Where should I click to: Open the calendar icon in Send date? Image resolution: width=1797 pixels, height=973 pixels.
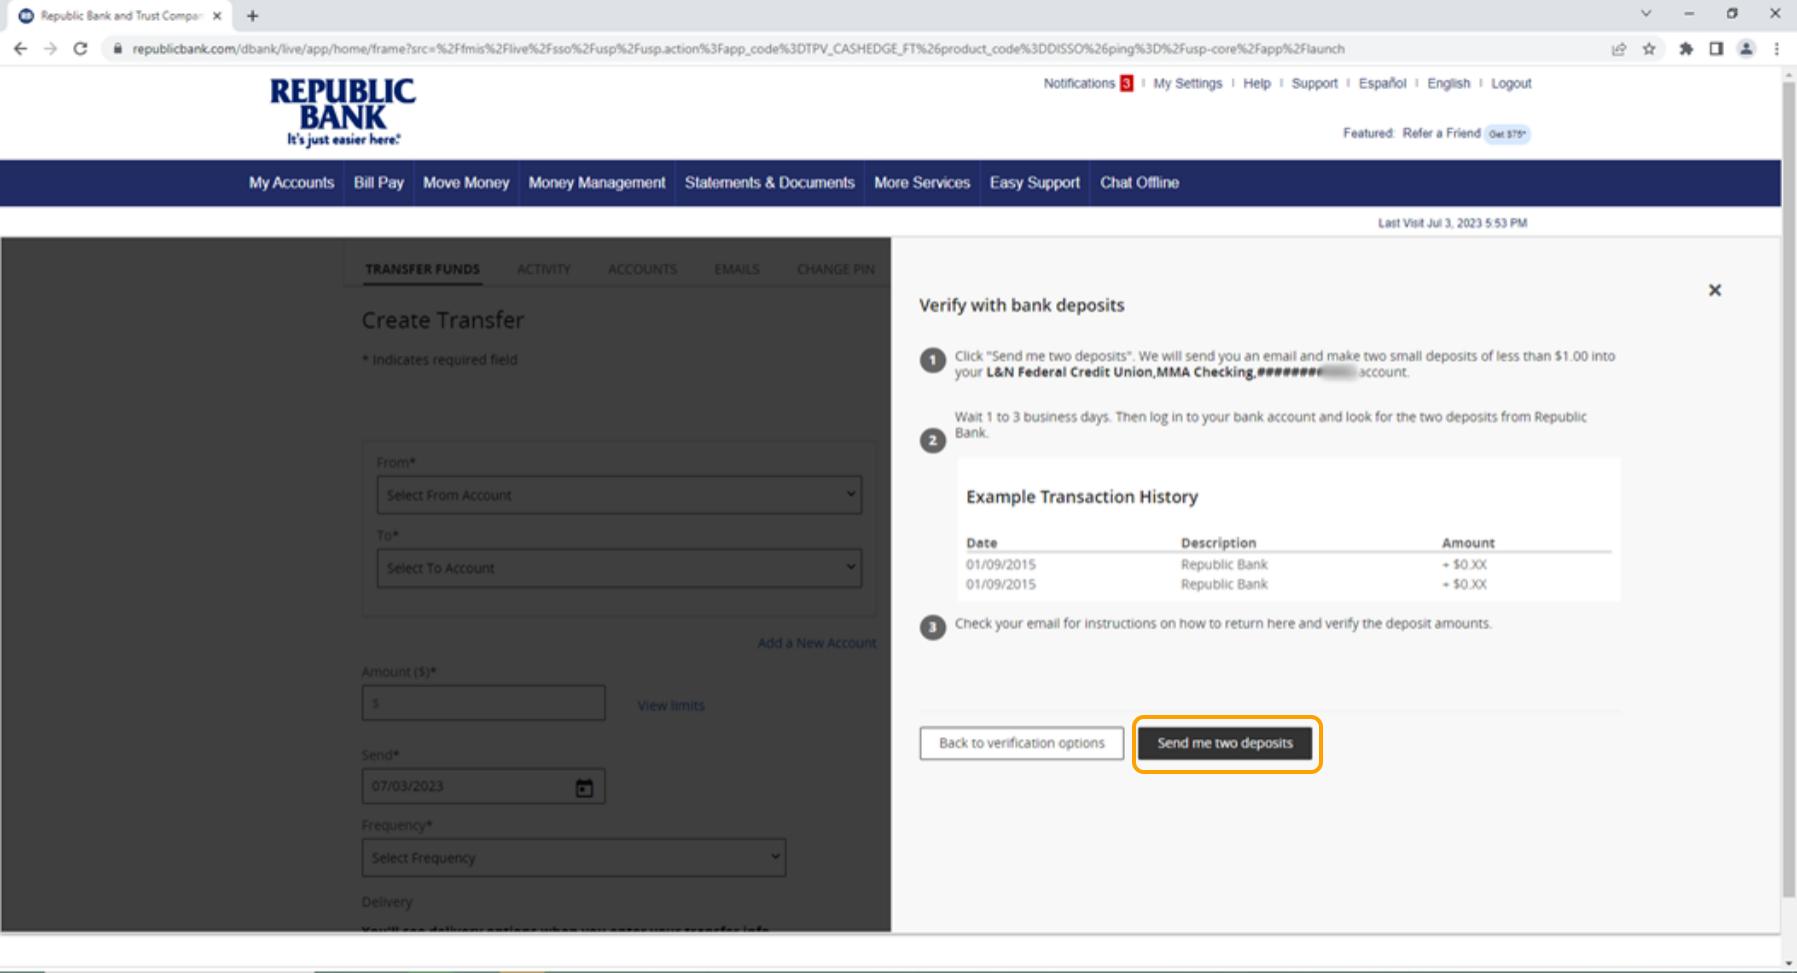point(584,788)
